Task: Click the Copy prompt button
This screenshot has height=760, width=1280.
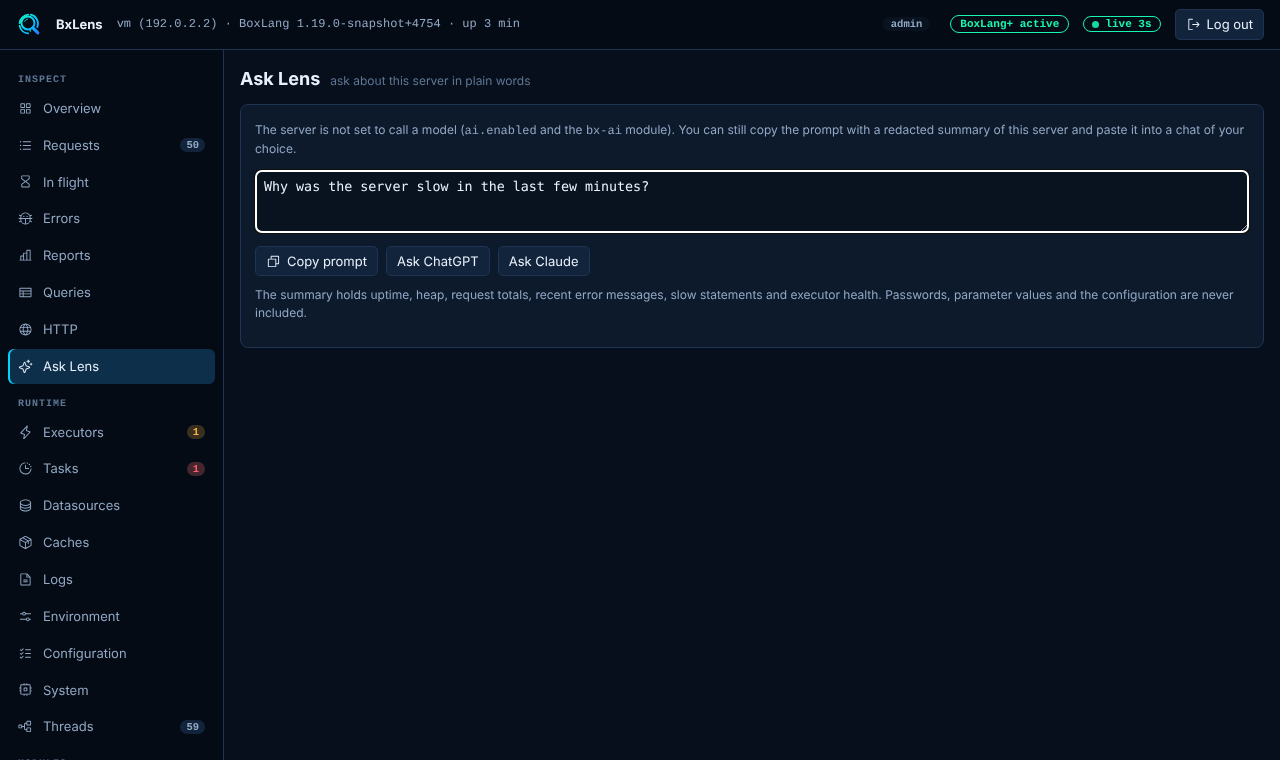Action: (316, 261)
